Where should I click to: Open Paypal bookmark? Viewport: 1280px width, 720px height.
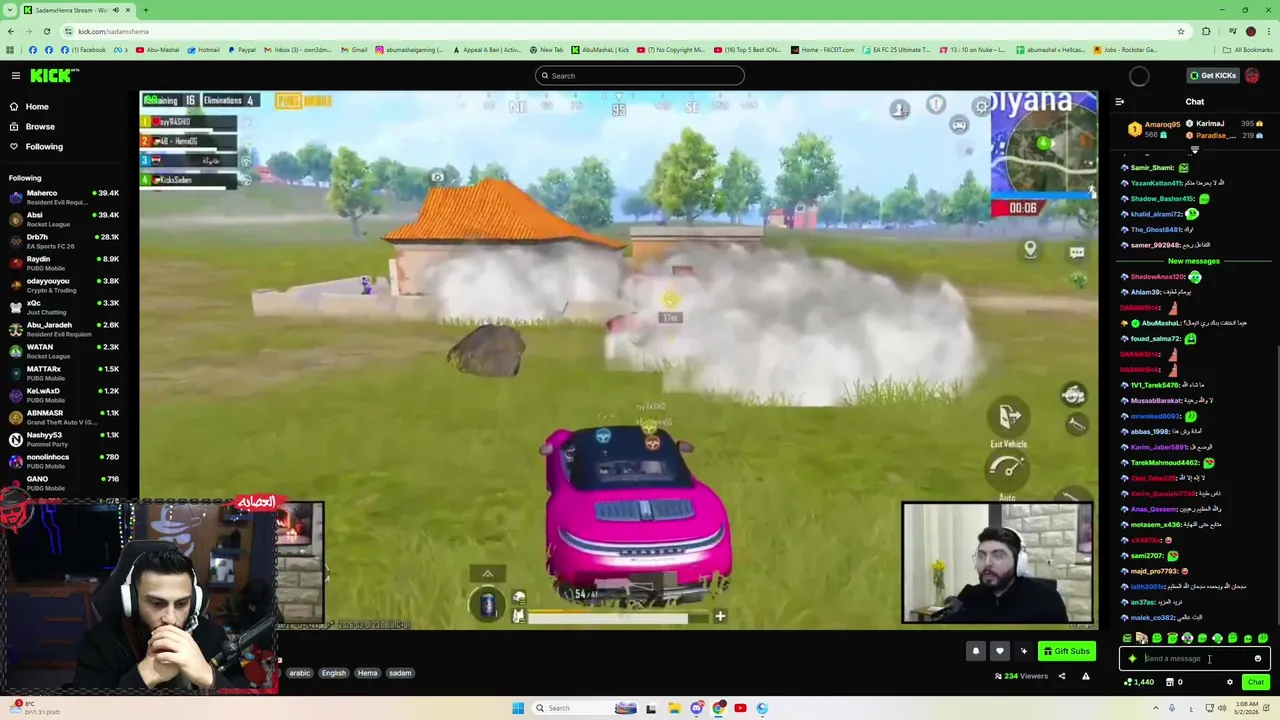point(241,50)
